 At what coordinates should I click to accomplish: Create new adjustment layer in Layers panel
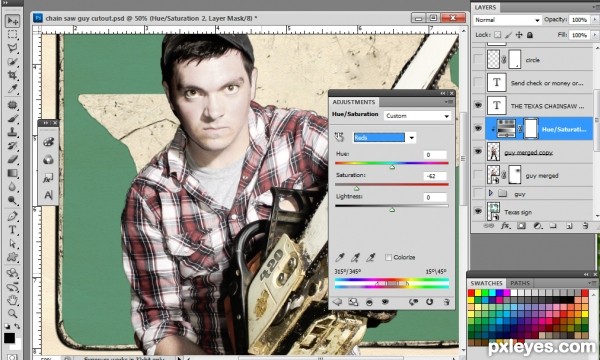click(537, 226)
